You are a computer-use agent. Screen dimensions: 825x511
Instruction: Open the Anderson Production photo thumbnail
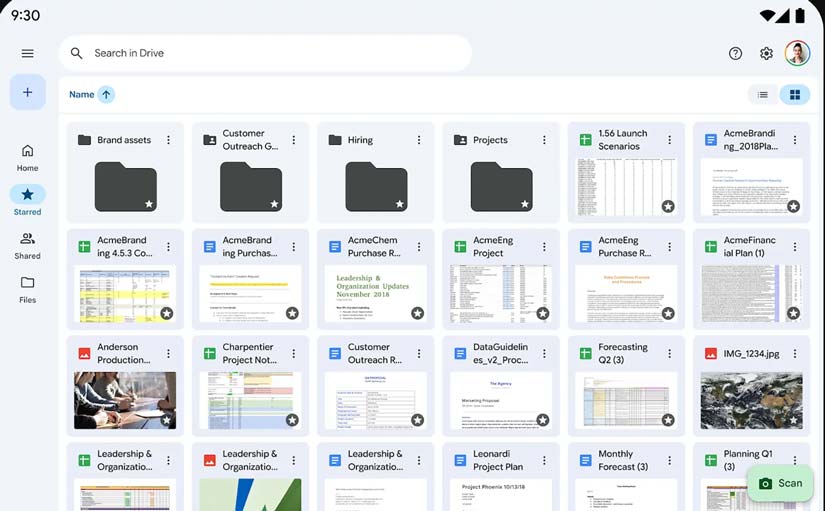pos(125,400)
